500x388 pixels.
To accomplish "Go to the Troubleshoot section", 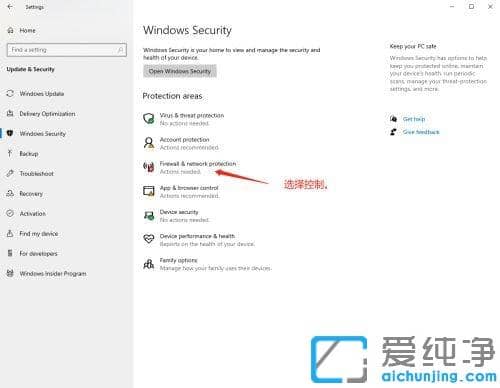I will coord(36,174).
